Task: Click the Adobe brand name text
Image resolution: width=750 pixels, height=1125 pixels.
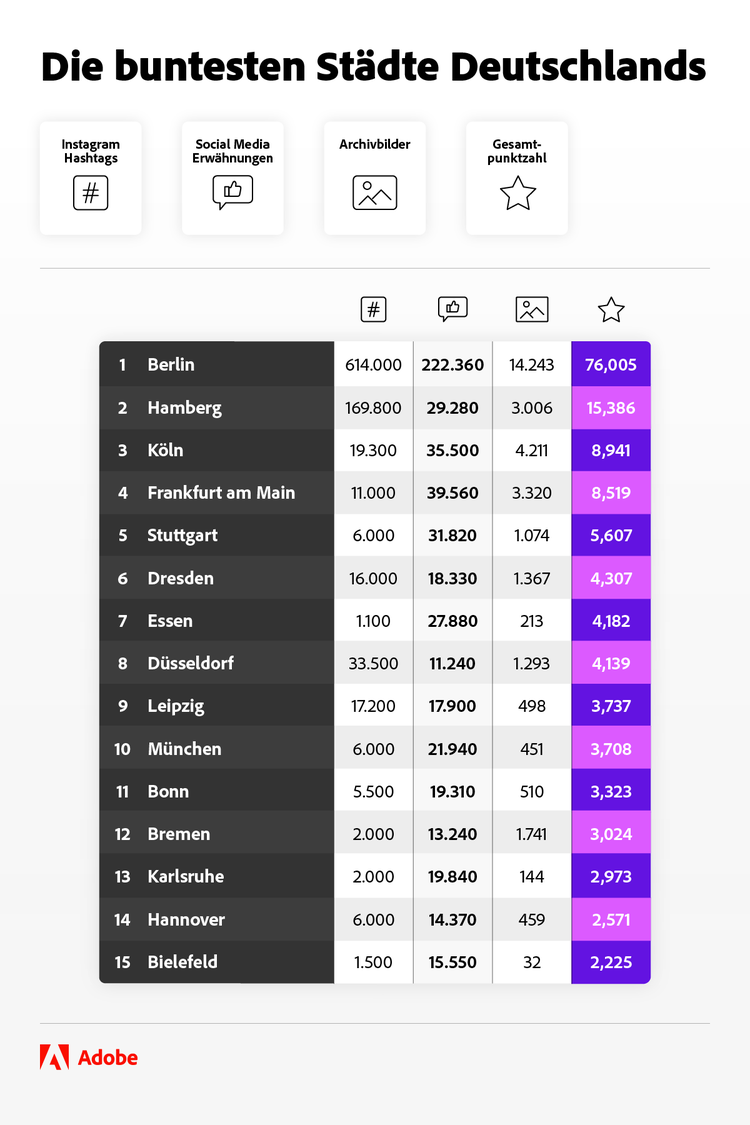Action: [107, 1057]
